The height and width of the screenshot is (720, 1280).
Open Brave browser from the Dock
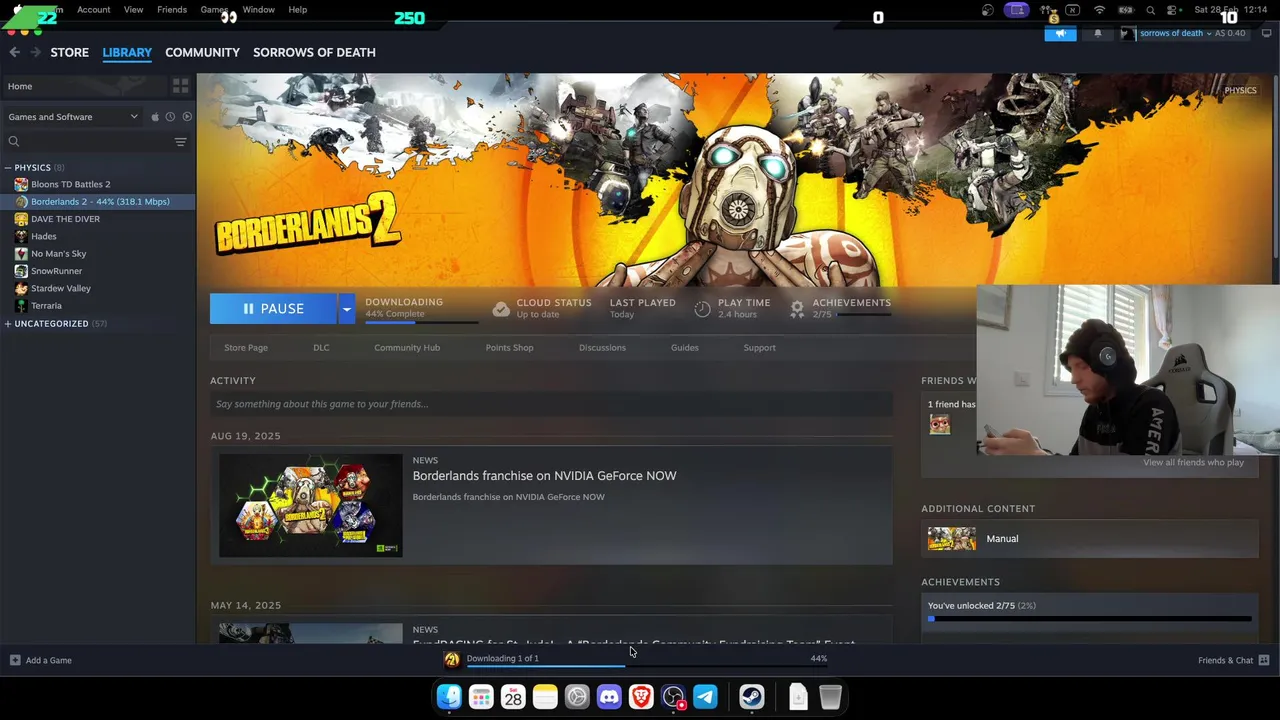coord(641,697)
